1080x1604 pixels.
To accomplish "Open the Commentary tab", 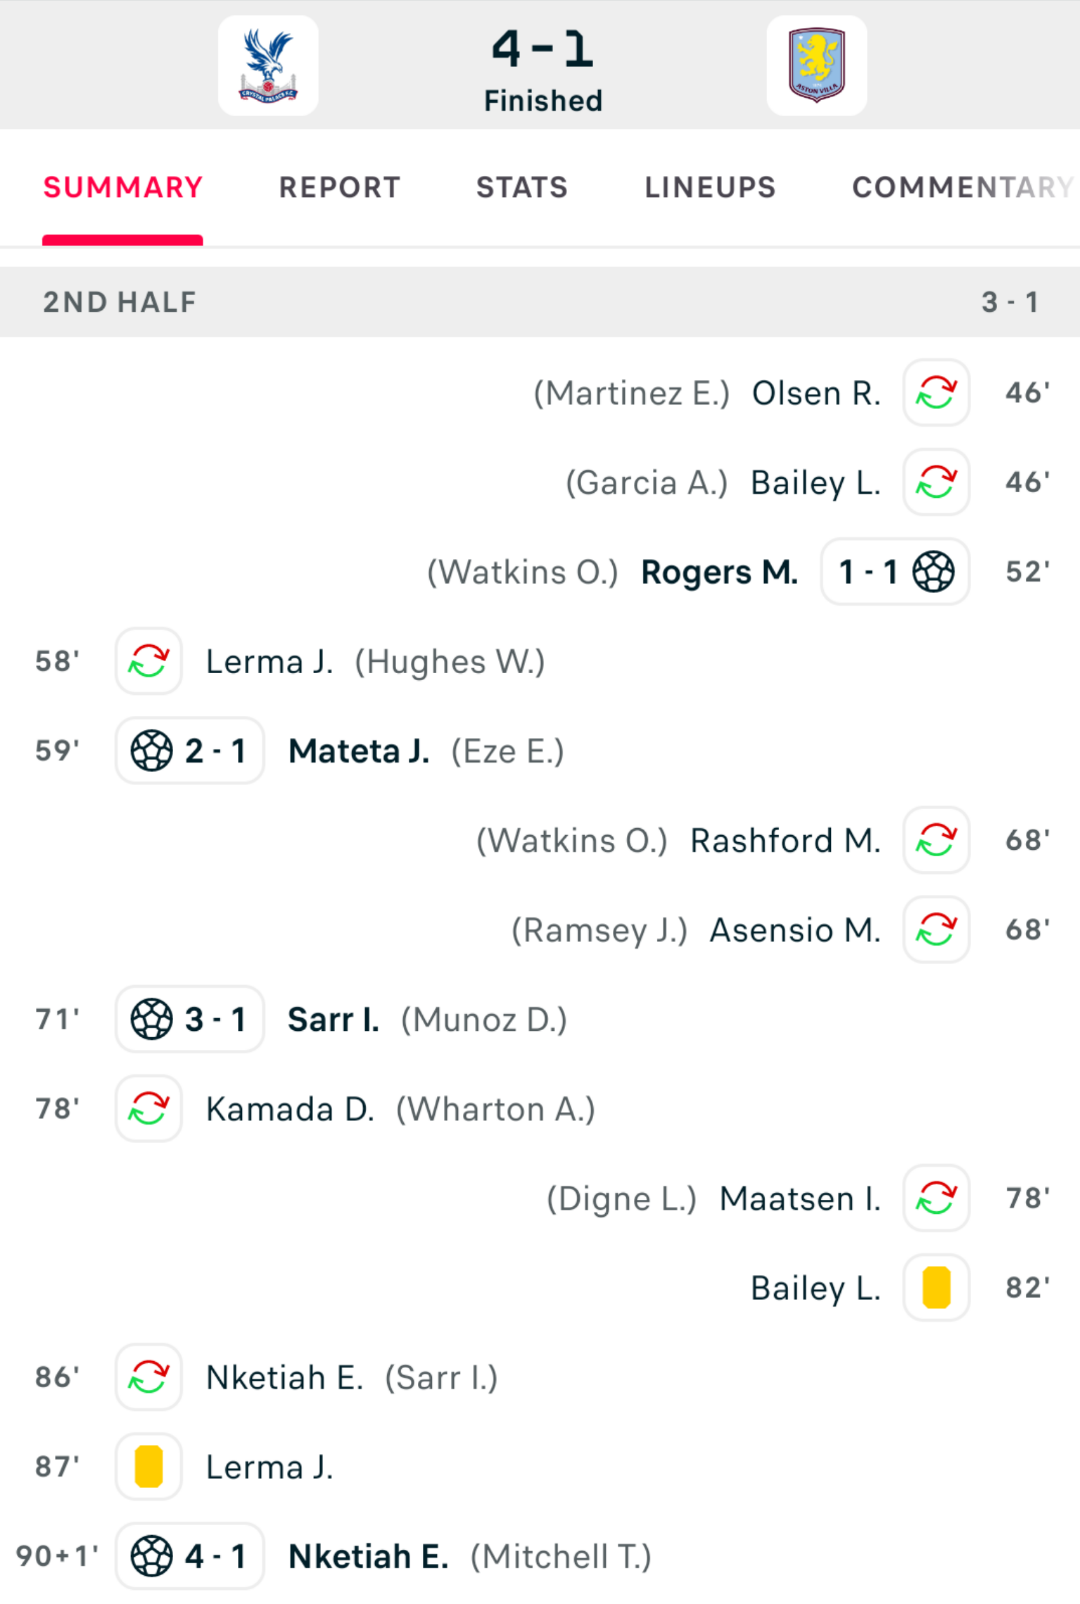I will (x=962, y=187).
